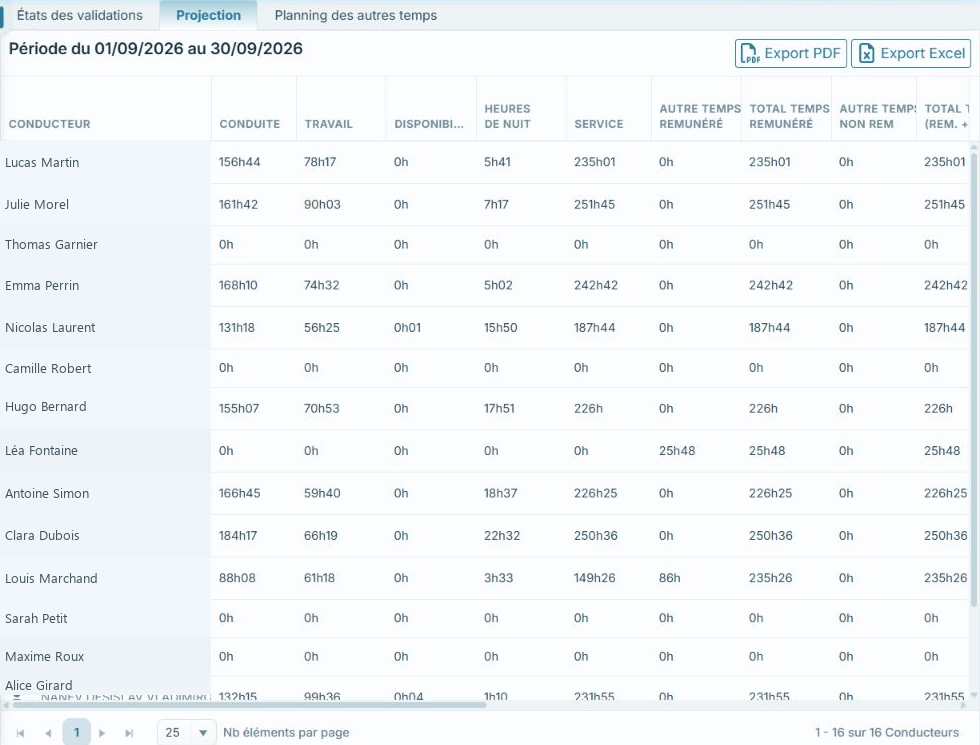Select conductor Camille Robert
Viewport: 980px width, 745px height.
[48, 369]
